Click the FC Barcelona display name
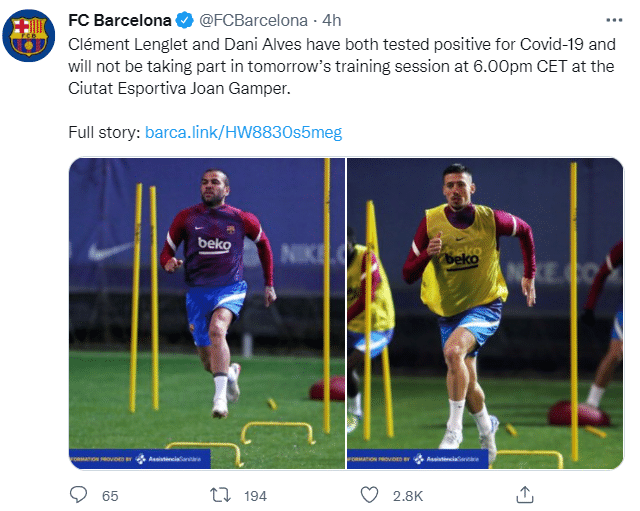Screen dimensions: 640x511 [x=122, y=20]
